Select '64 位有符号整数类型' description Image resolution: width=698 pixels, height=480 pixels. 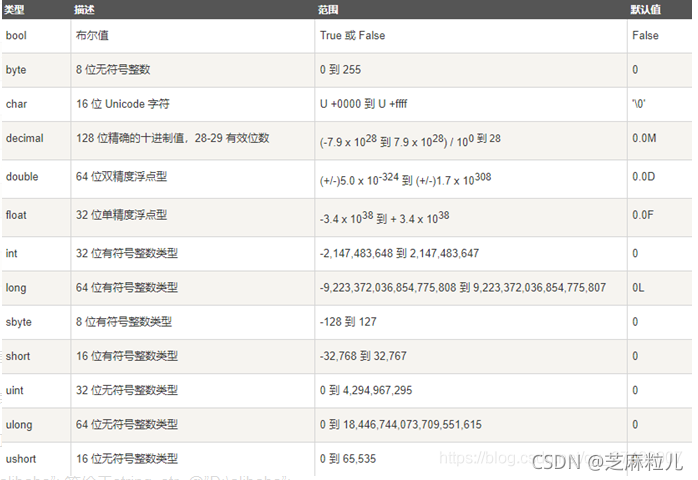point(127,288)
